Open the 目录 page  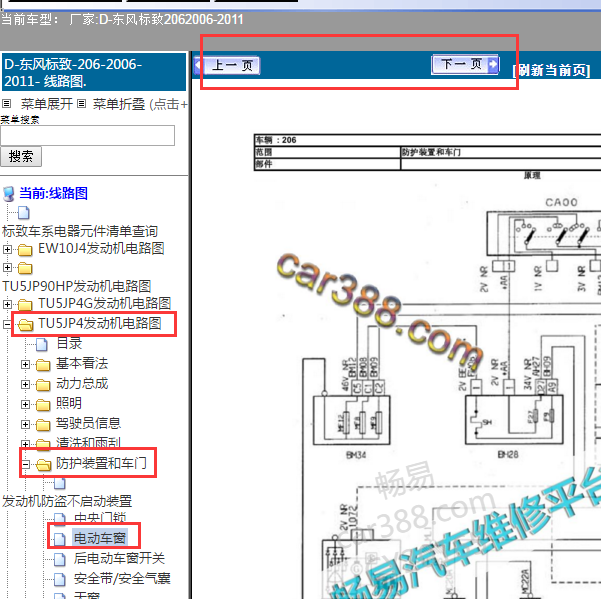click(69, 343)
